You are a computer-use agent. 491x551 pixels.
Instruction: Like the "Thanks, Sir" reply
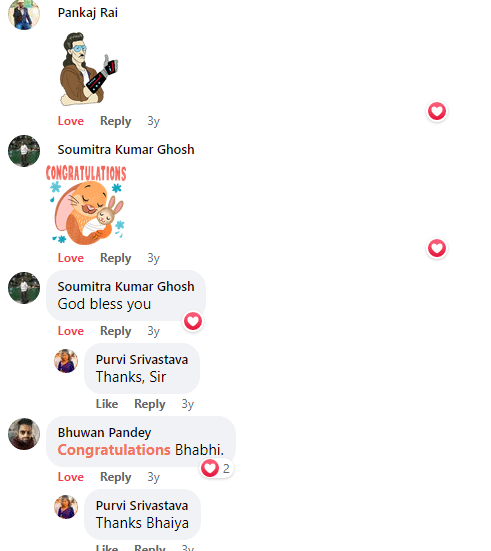pos(107,404)
